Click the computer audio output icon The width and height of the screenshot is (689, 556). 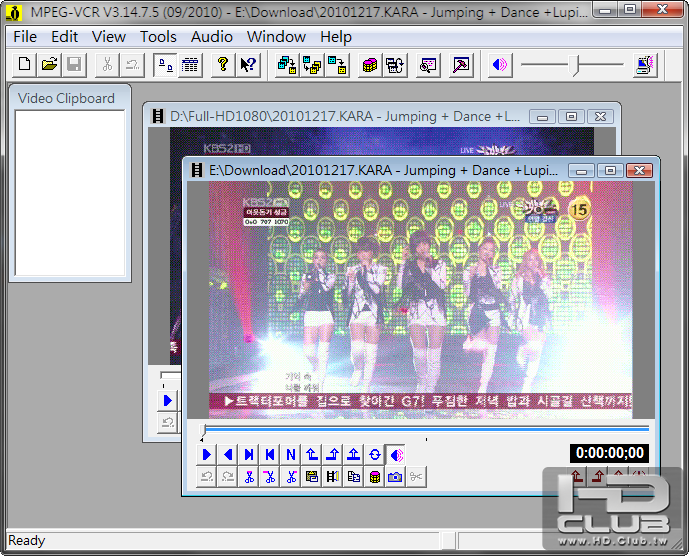point(645,65)
